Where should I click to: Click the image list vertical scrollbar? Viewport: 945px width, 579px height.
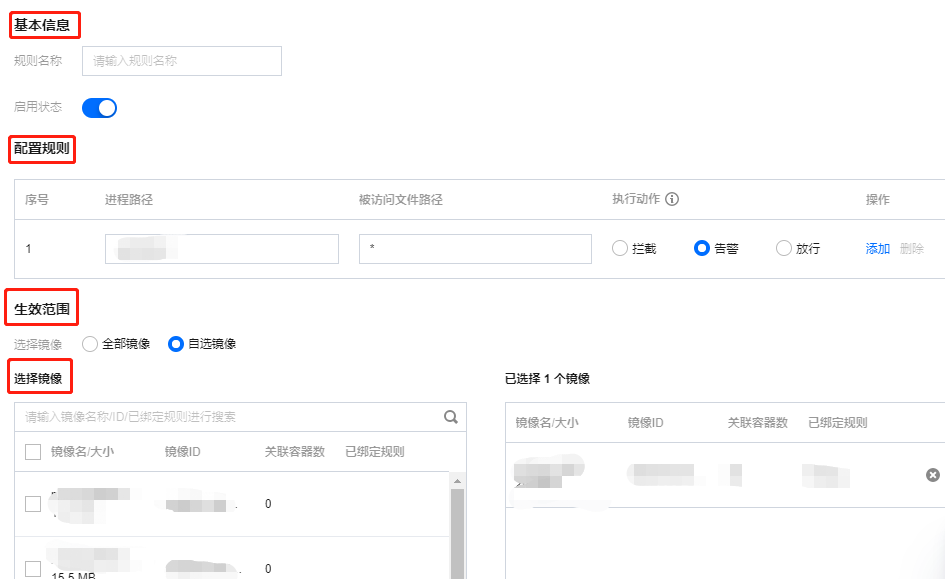457,530
